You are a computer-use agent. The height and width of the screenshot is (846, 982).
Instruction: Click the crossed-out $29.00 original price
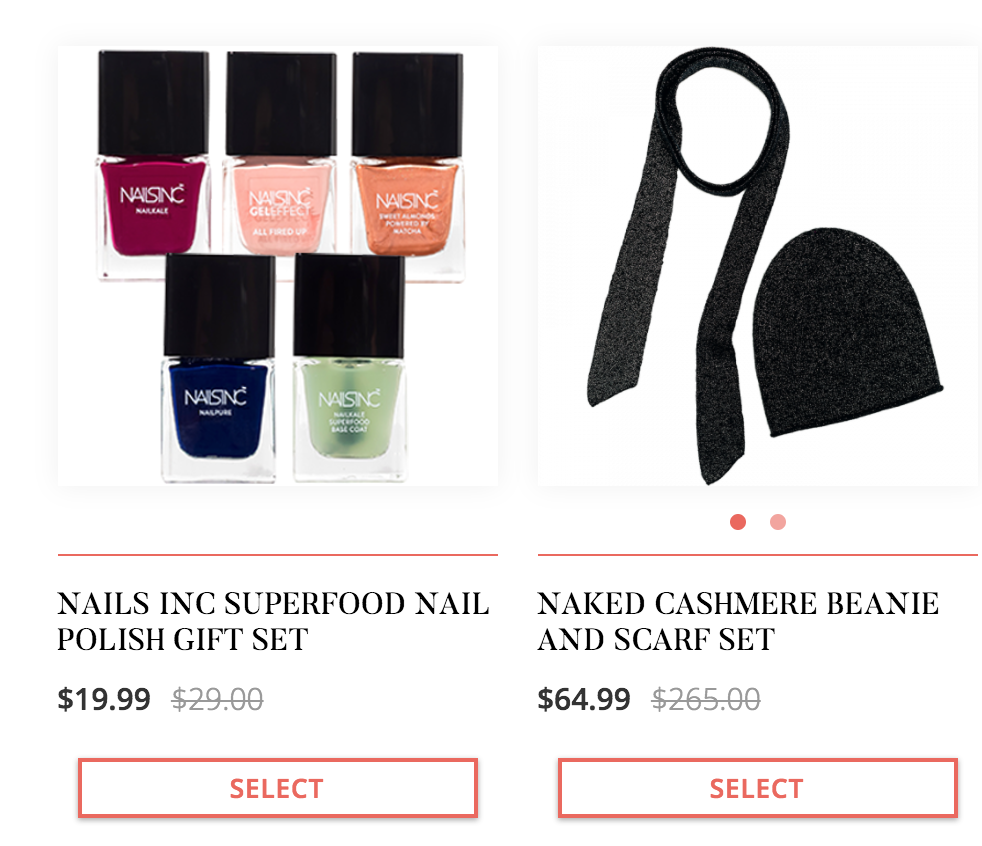[217, 699]
